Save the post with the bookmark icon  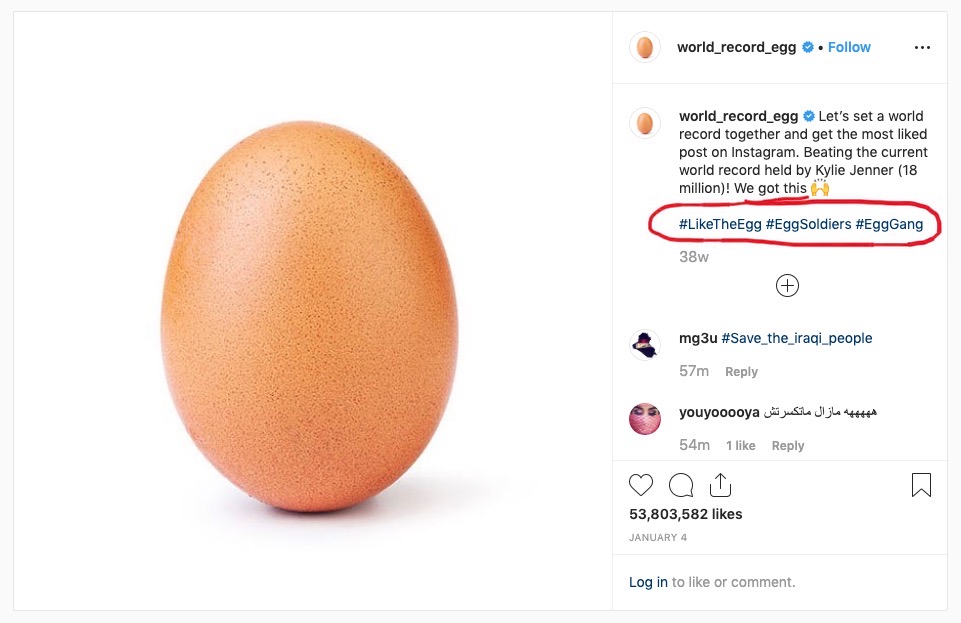(921, 485)
